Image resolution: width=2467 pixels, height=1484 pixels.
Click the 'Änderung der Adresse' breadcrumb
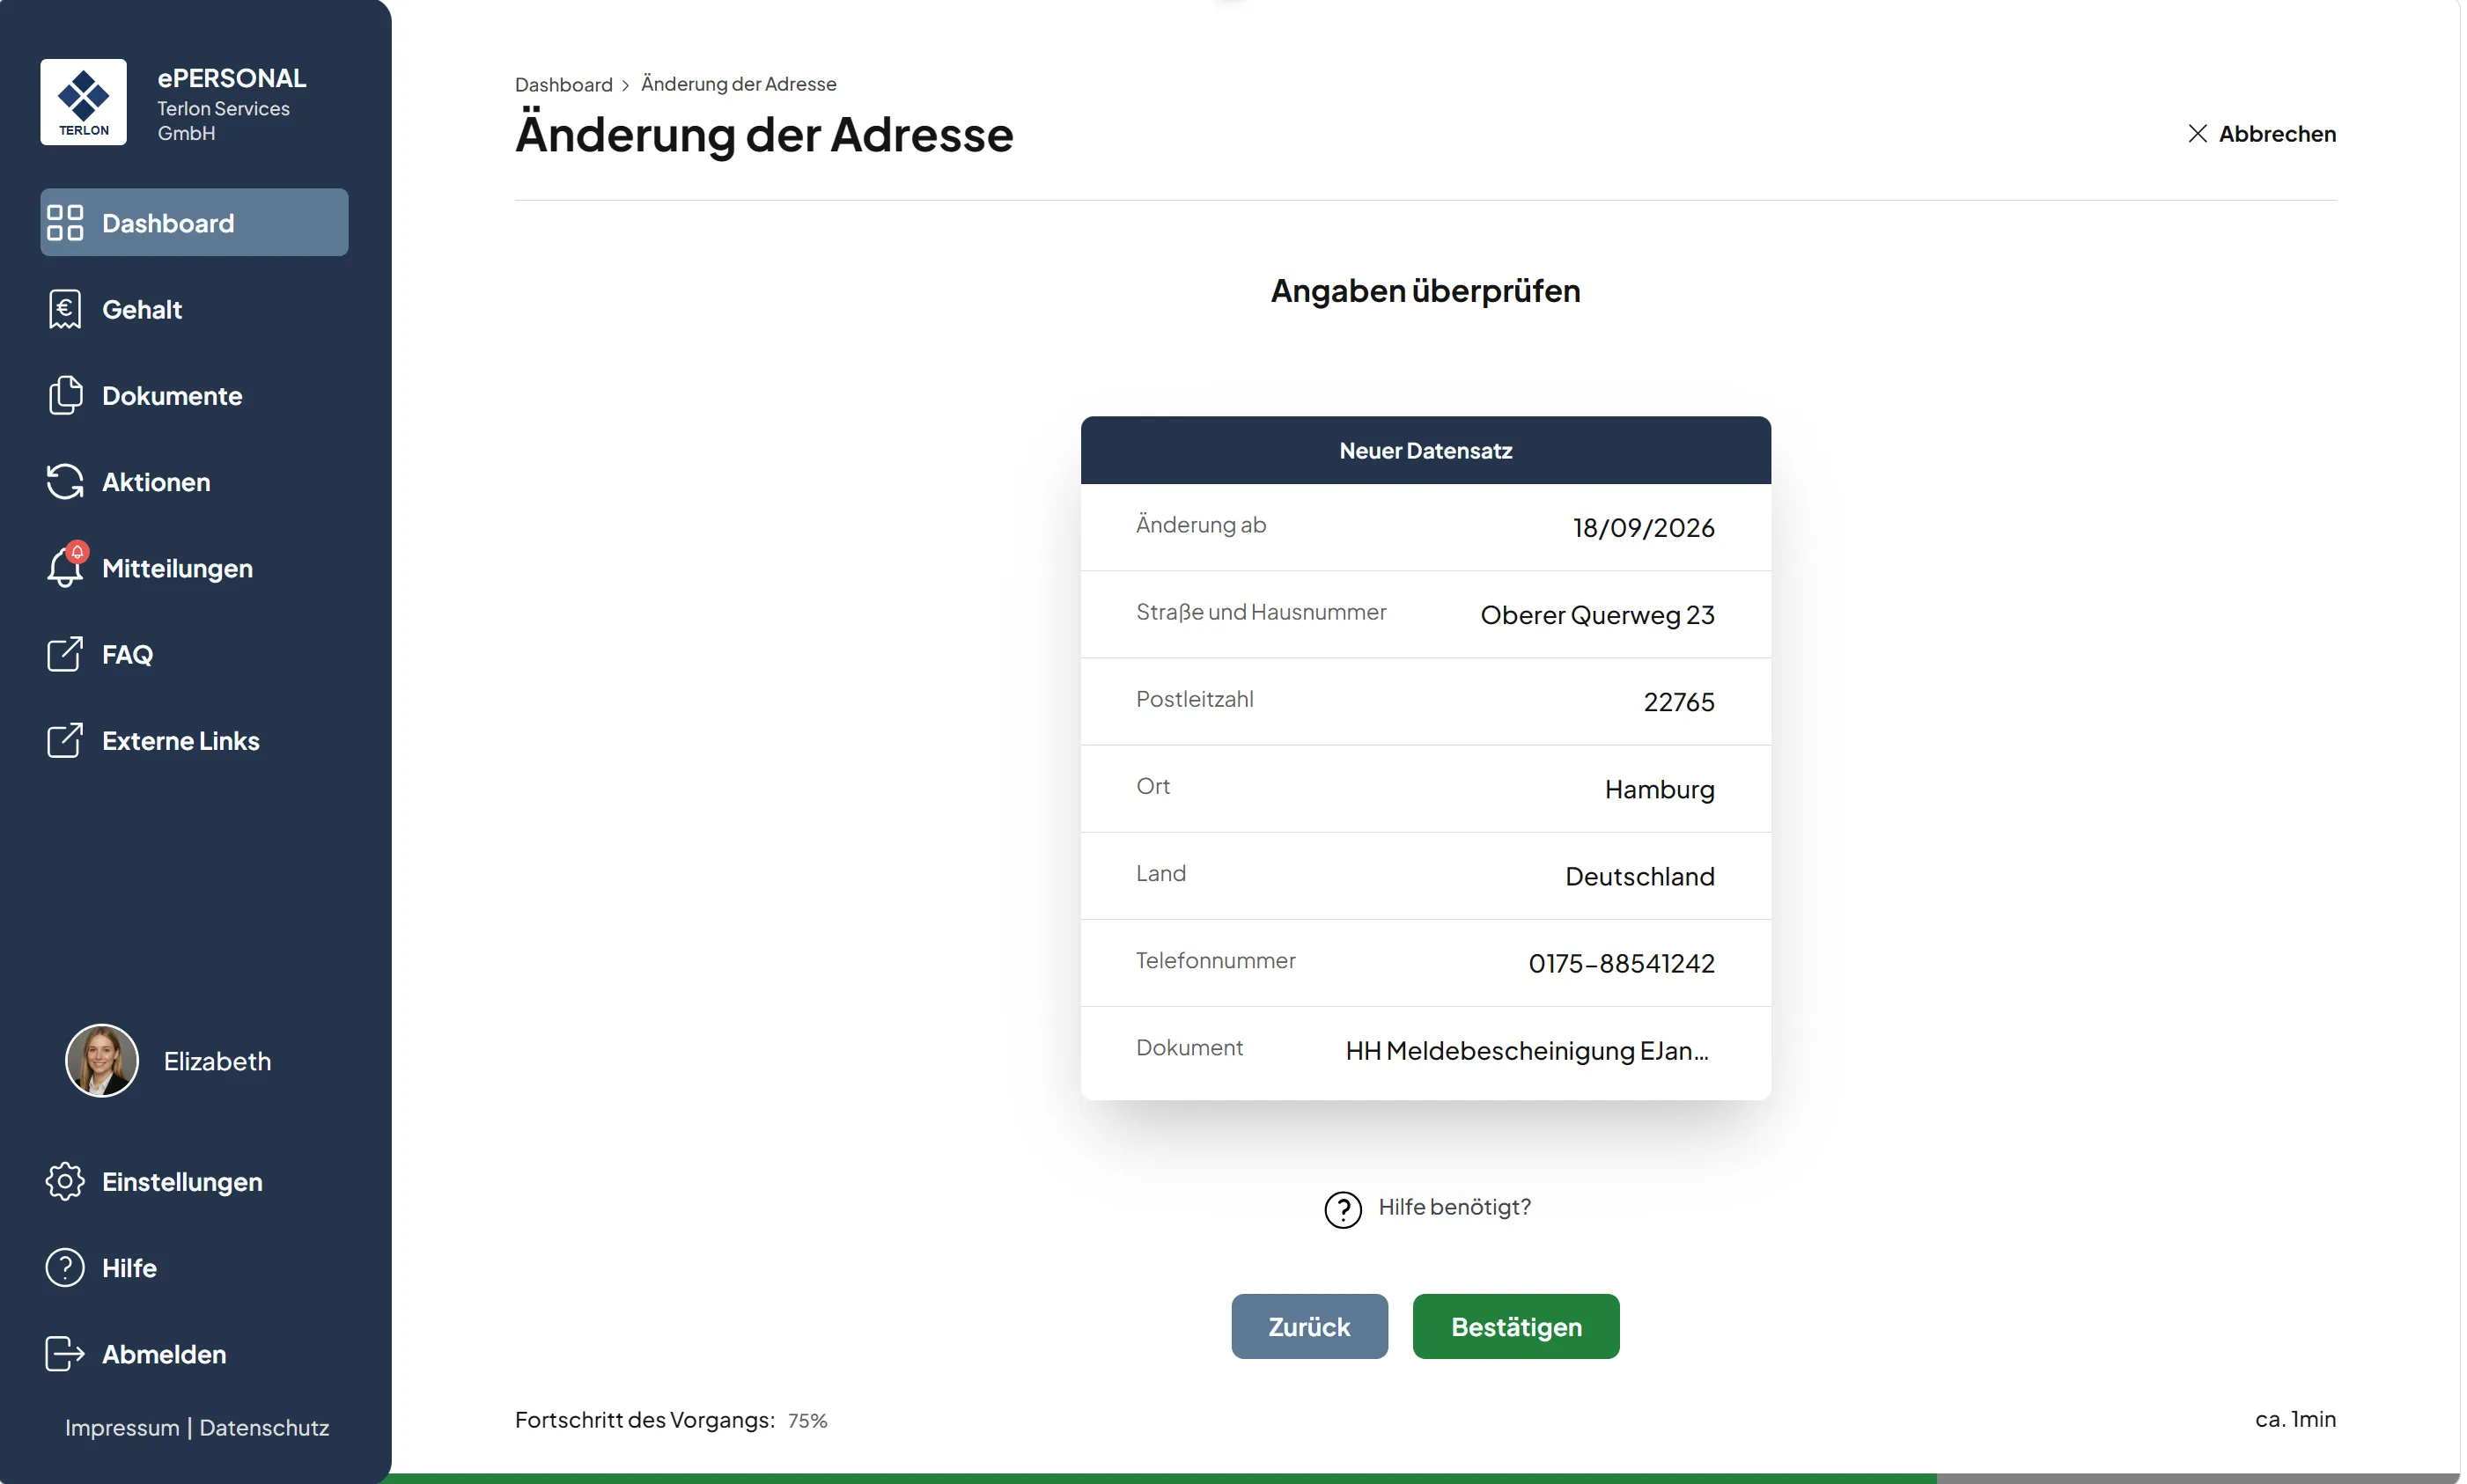click(738, 84)
